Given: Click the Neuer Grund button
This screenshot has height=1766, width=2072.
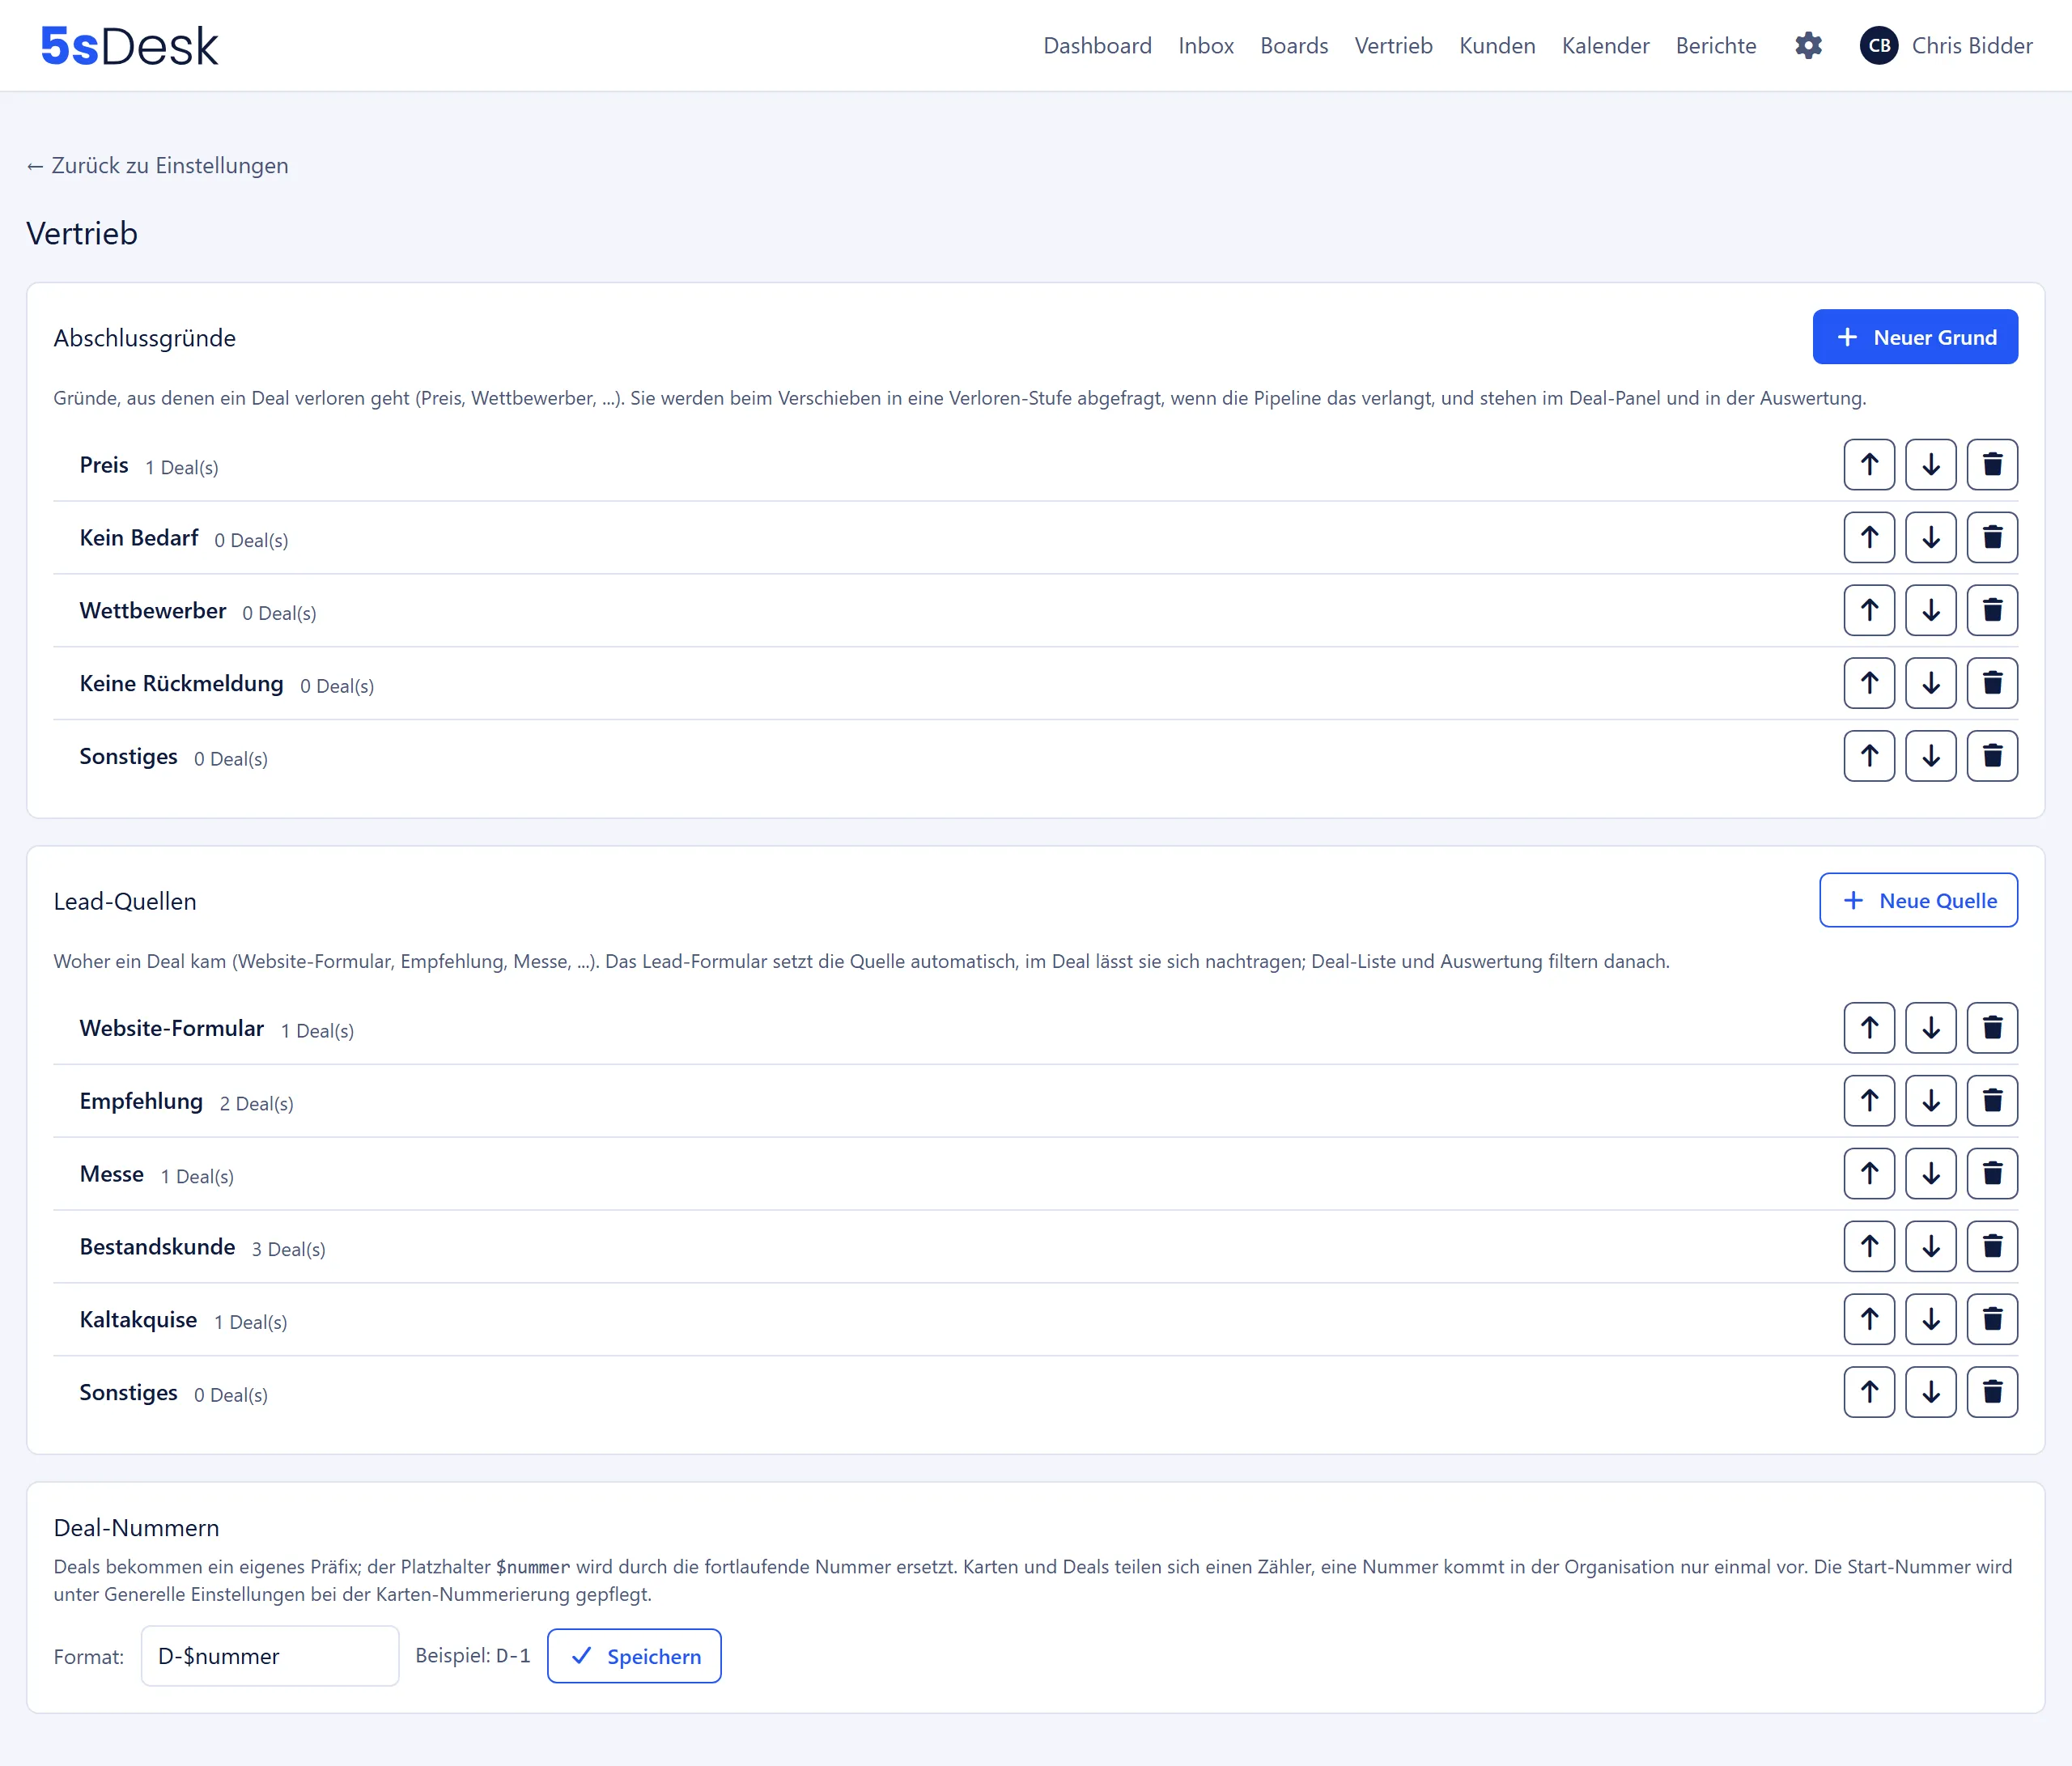Looking at the screenshot, I should (1915, 337).
